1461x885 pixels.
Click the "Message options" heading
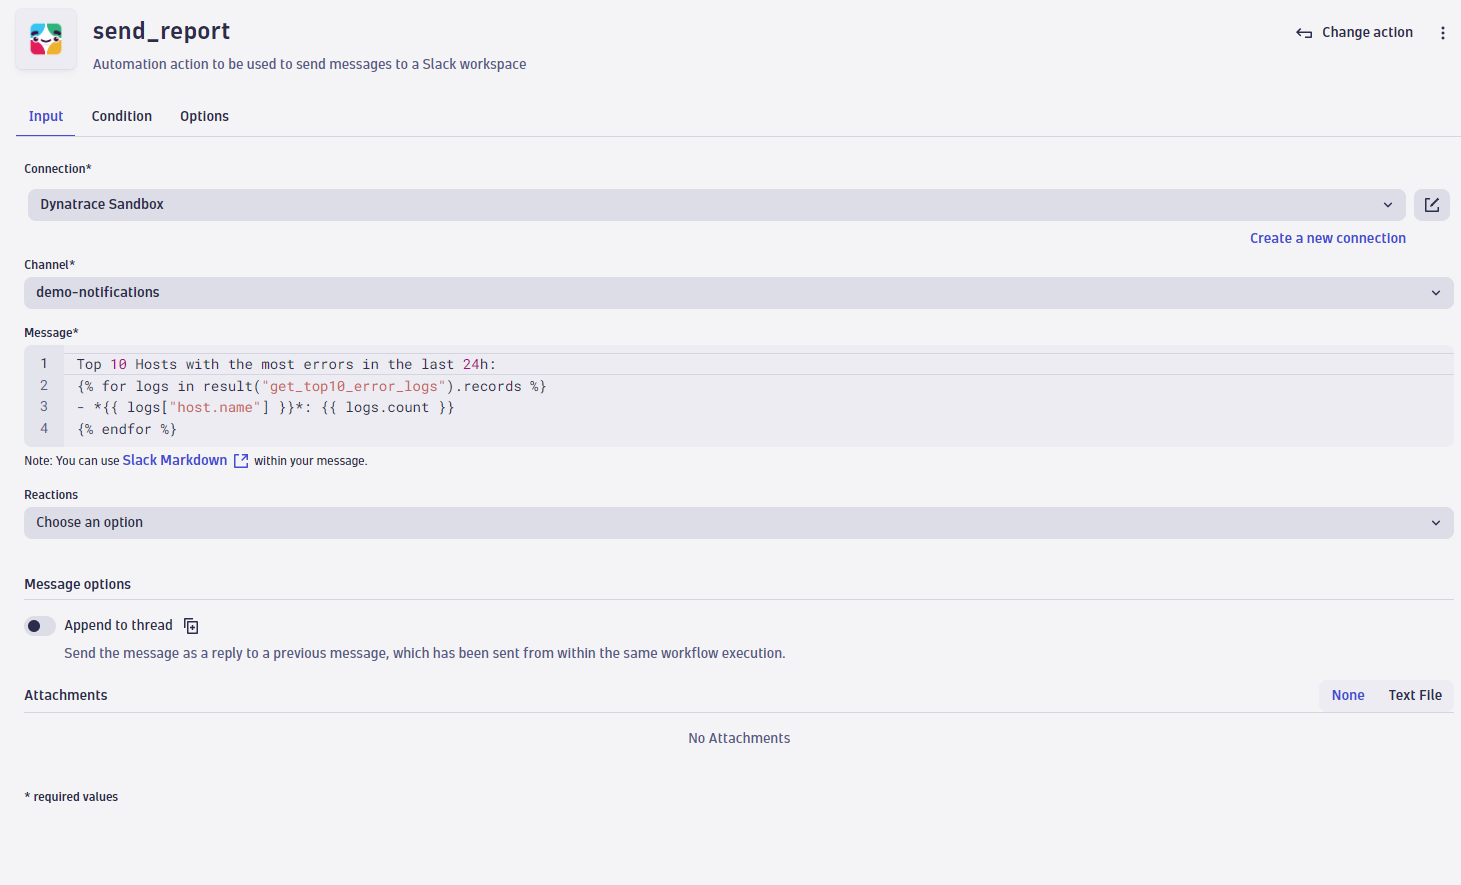coord(78,585)
